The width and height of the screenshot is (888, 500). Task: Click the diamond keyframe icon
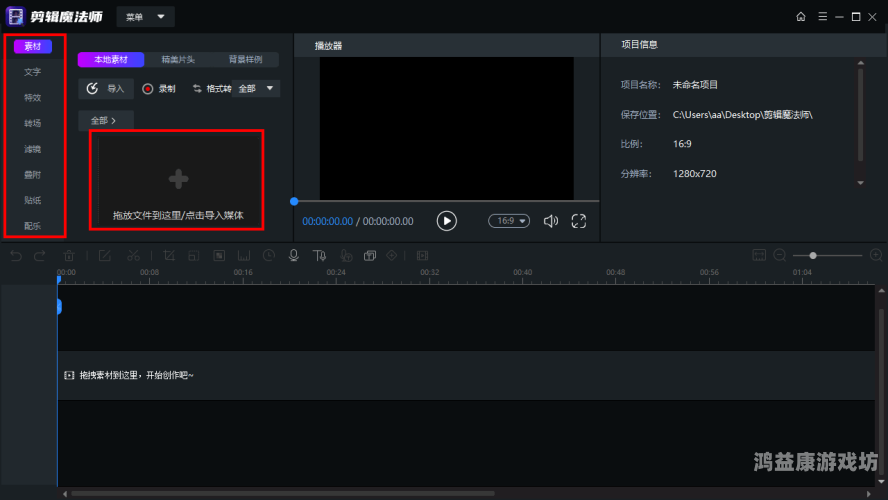coord(392,256)
